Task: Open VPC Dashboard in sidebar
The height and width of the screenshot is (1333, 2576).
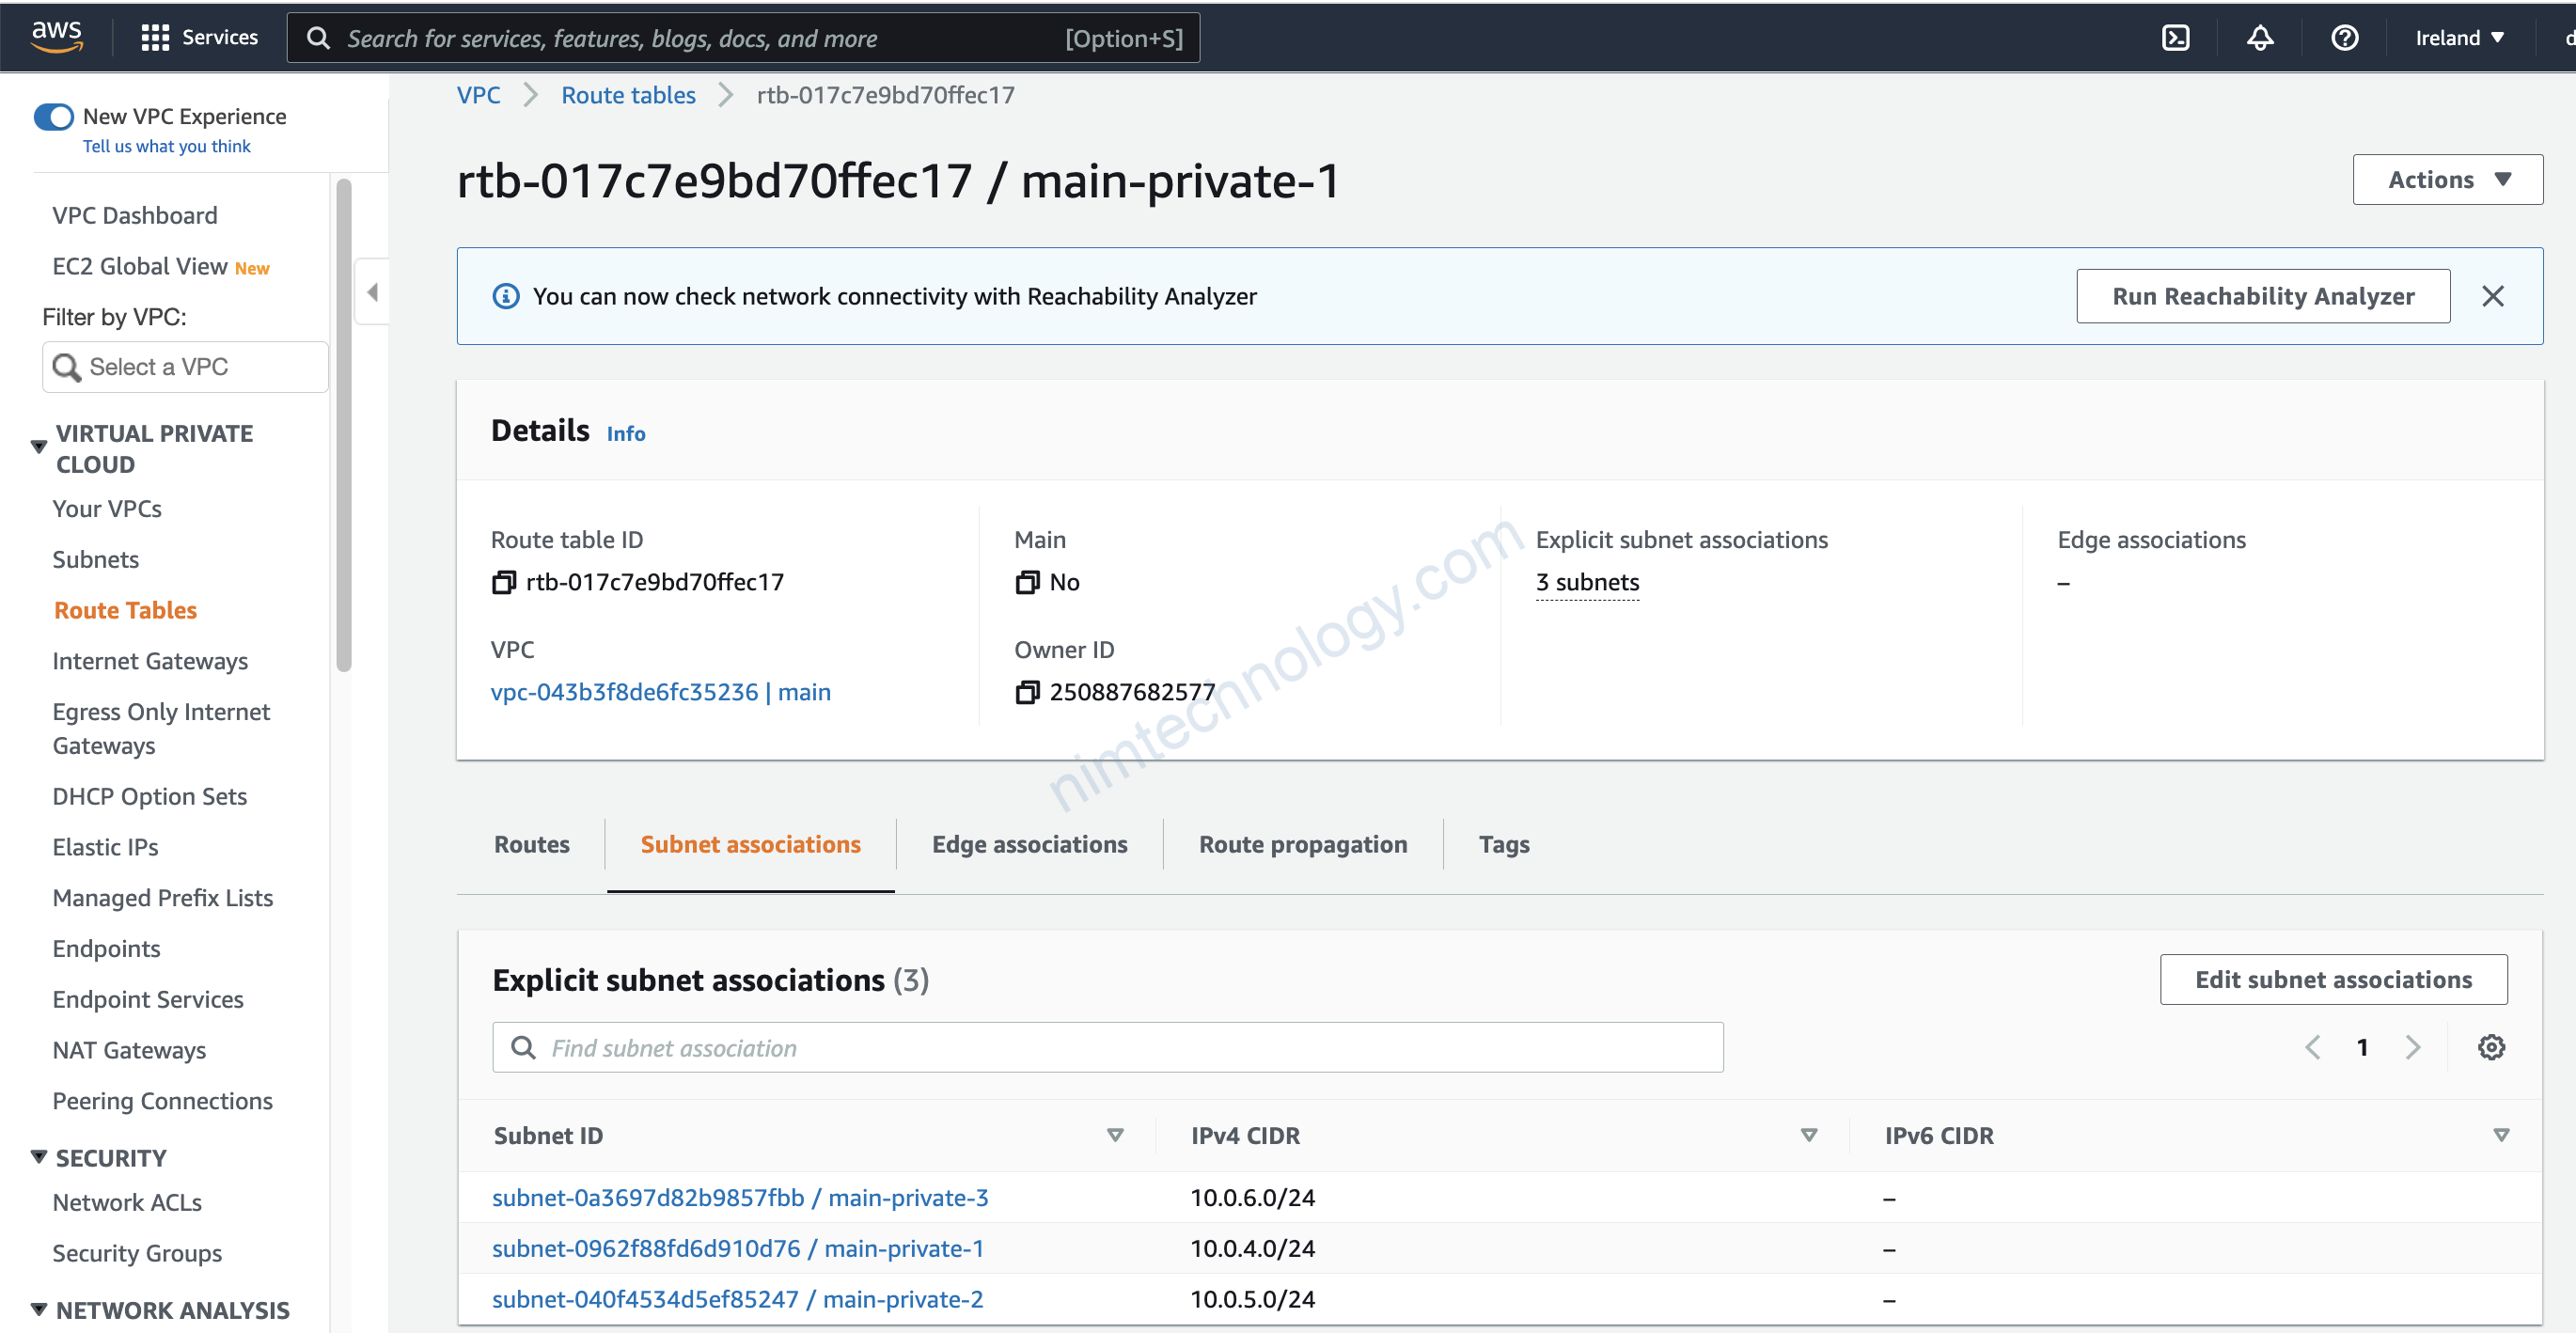Action: 135,215
